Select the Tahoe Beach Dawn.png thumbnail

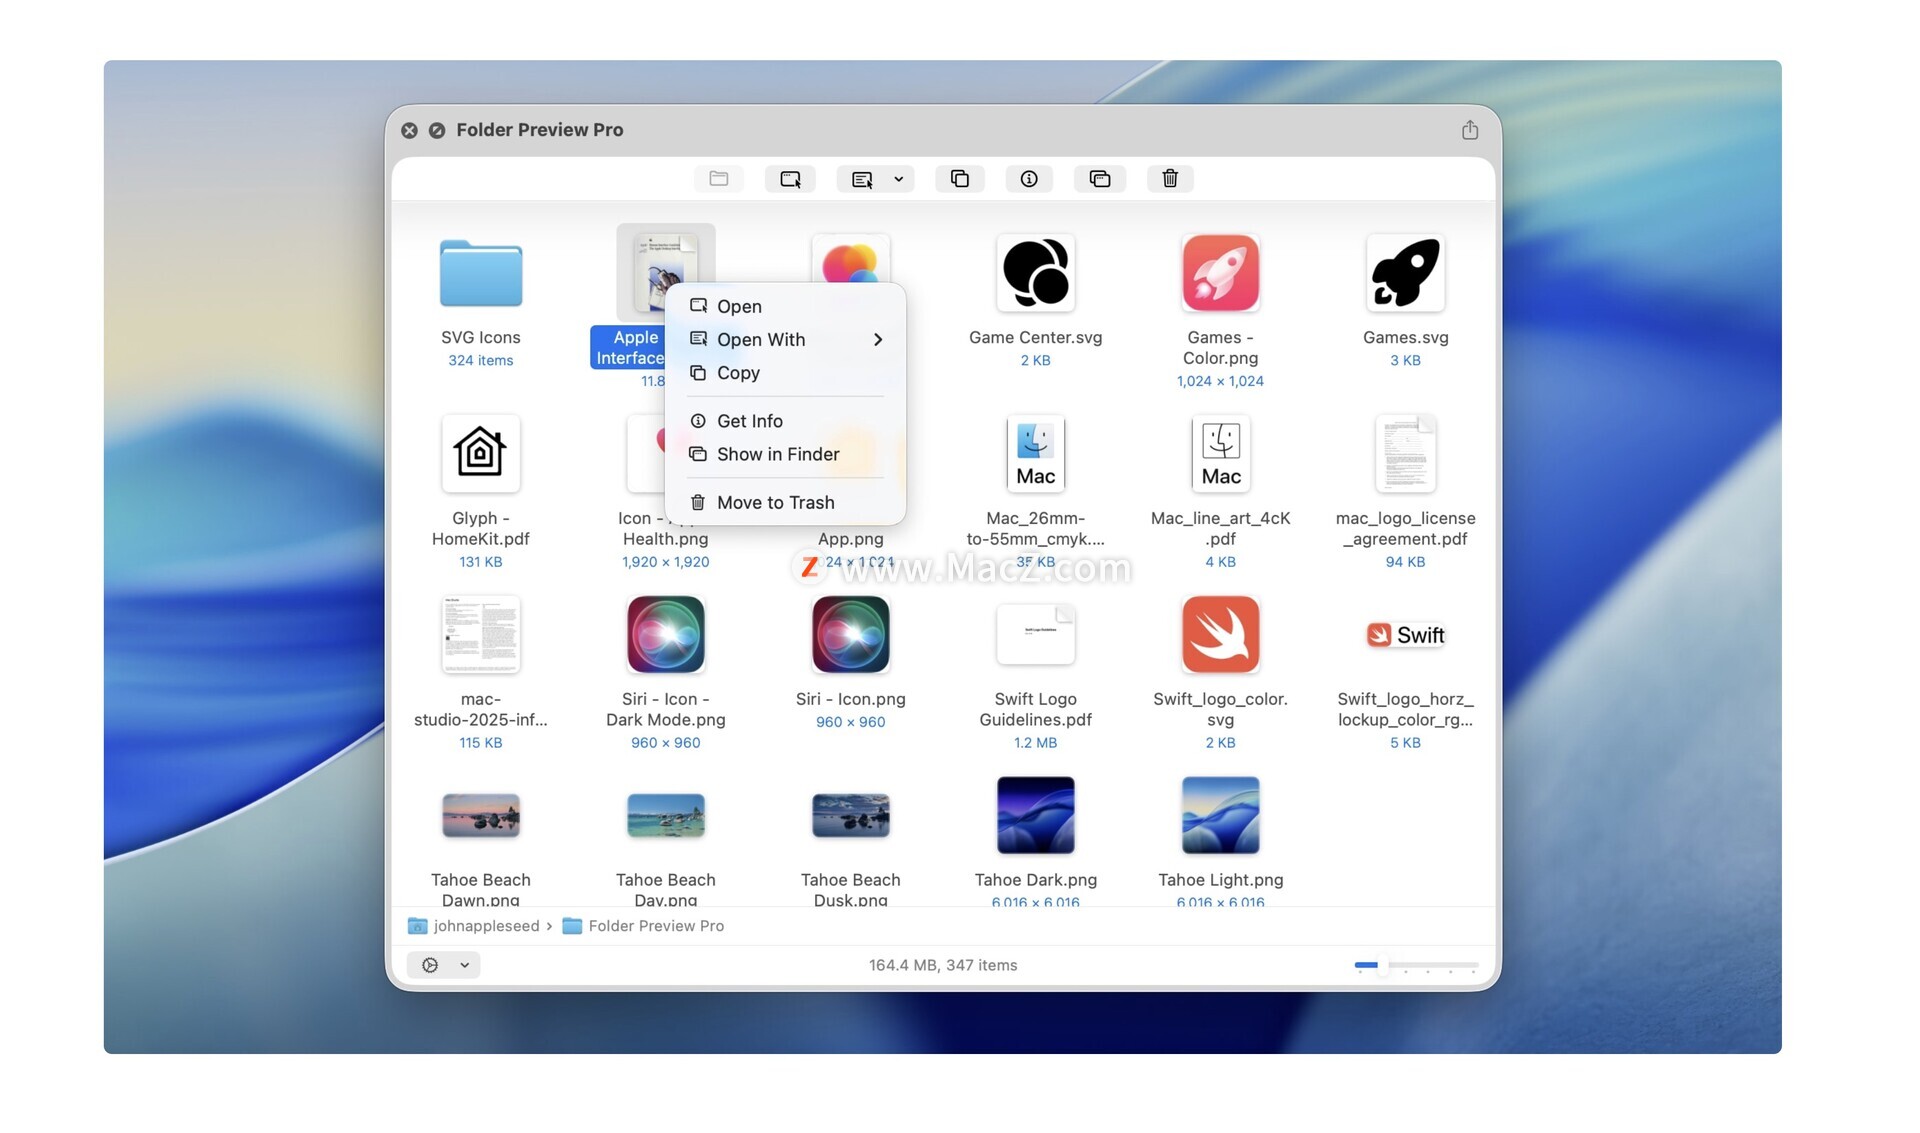(x=481, y=815)
